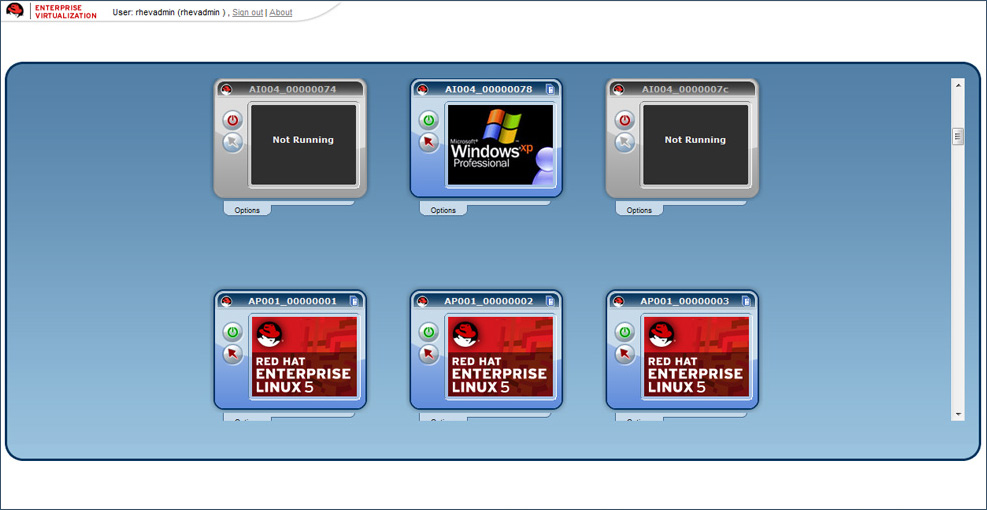Click the document icon on AP001_00000001 title

pyautogui.click(x=354, y=302)
